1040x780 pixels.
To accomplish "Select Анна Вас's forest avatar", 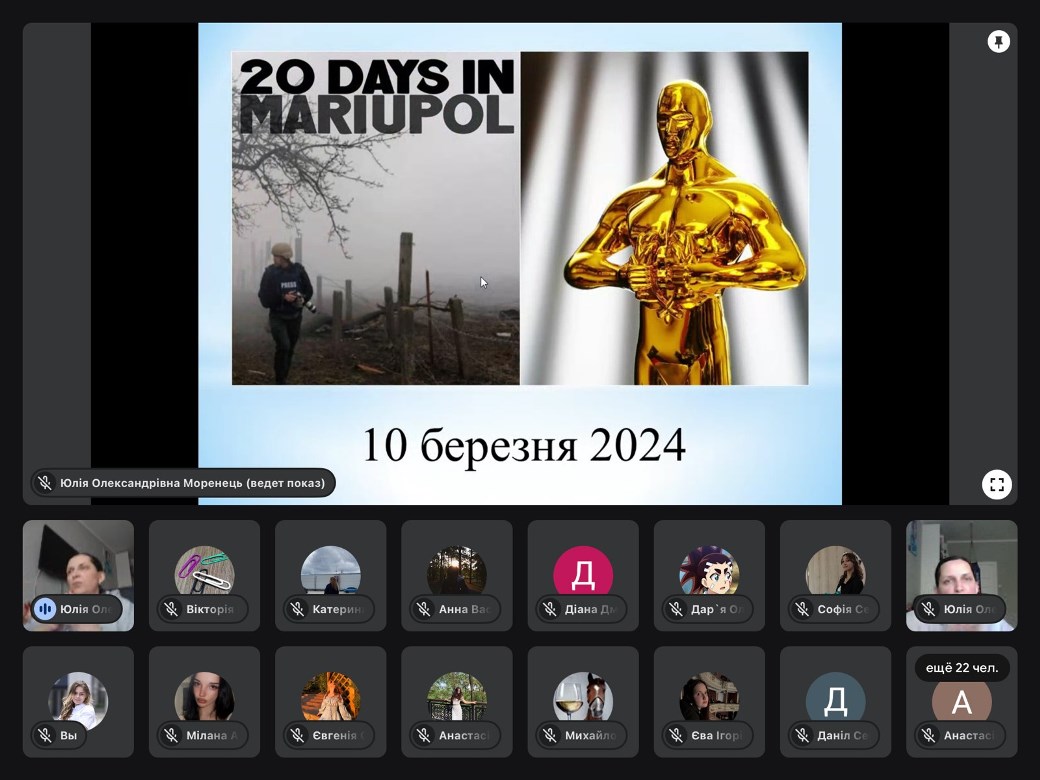I will click(x=457, y=572).
